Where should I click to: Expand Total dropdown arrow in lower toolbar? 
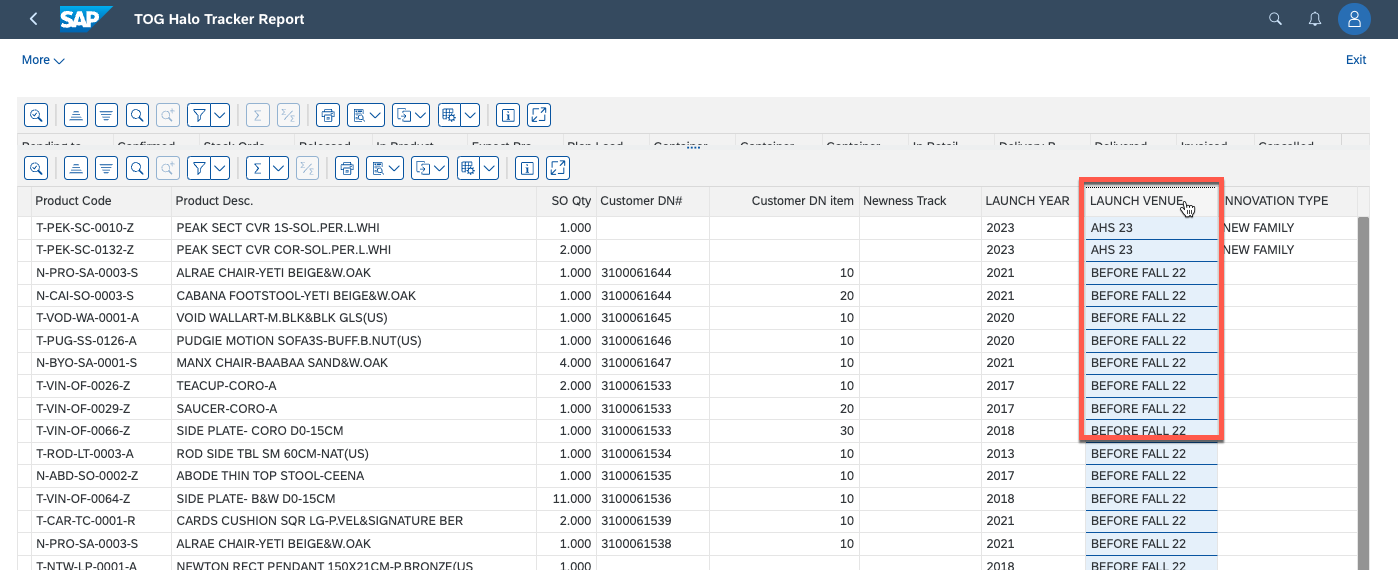278,168
